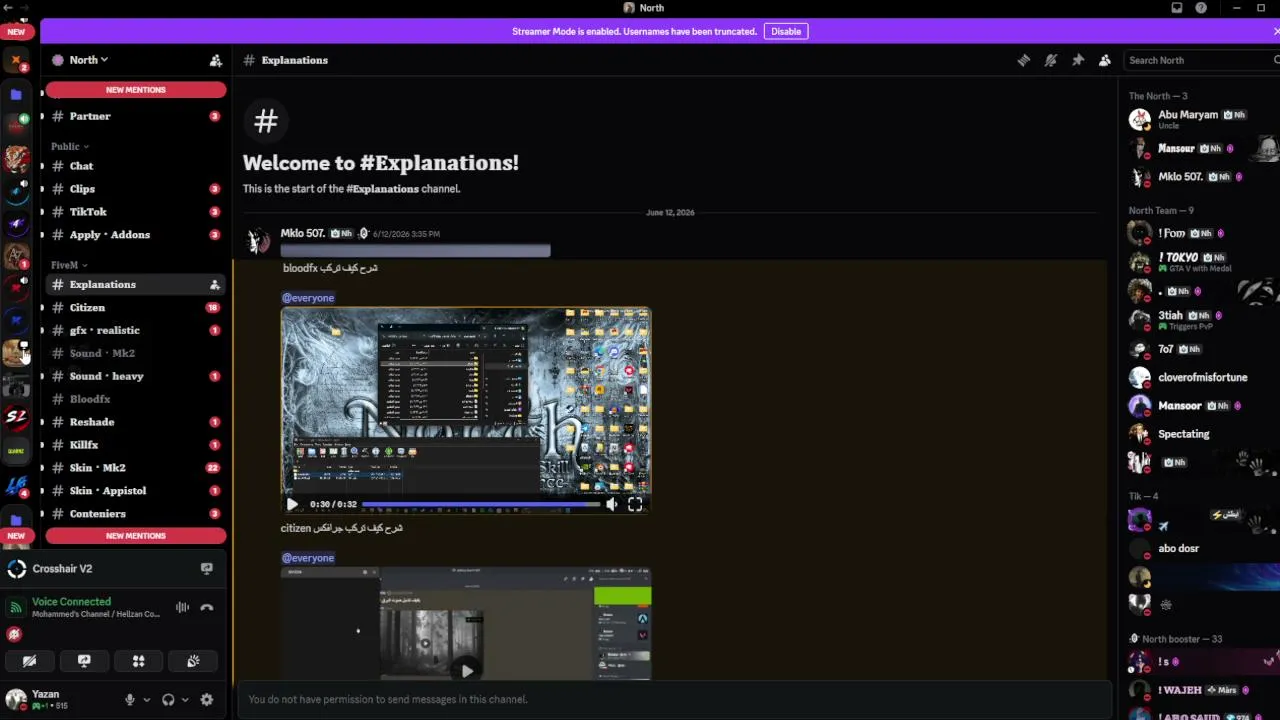Viewport: 1280px width, 720px height.
Task: Jump to top New Mentions pill
Action: 136,90
